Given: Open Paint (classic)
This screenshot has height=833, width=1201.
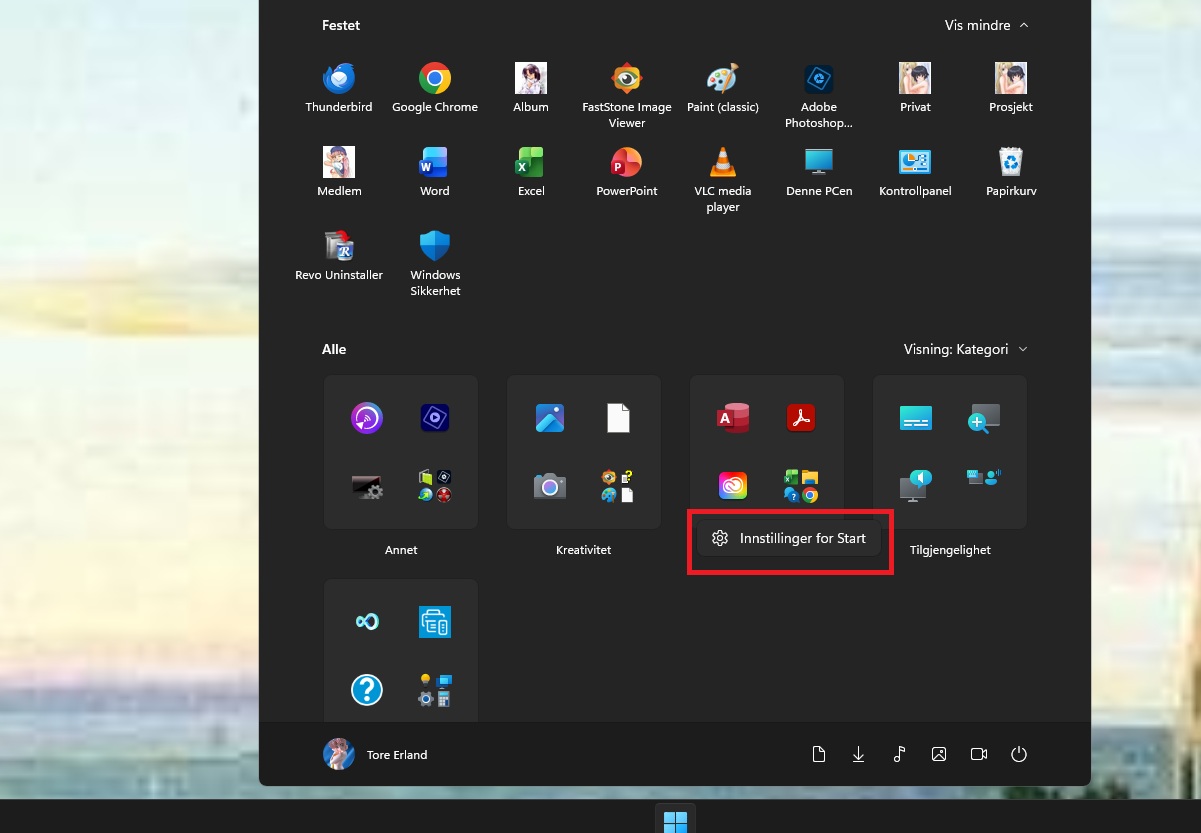Looking at the screenshot, I should (x=723, y=89).
